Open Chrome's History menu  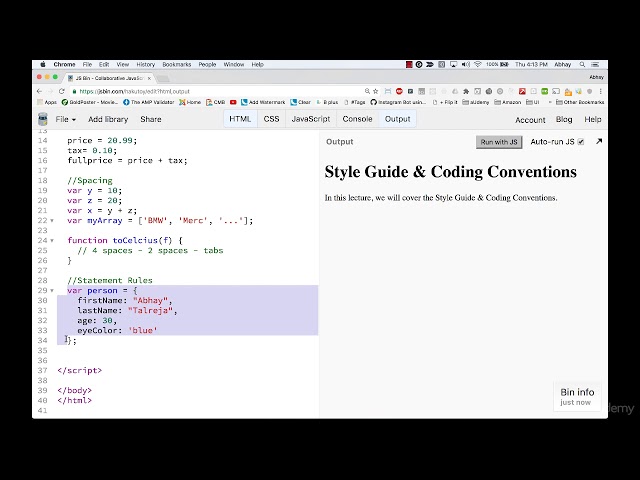coord(146,64)
